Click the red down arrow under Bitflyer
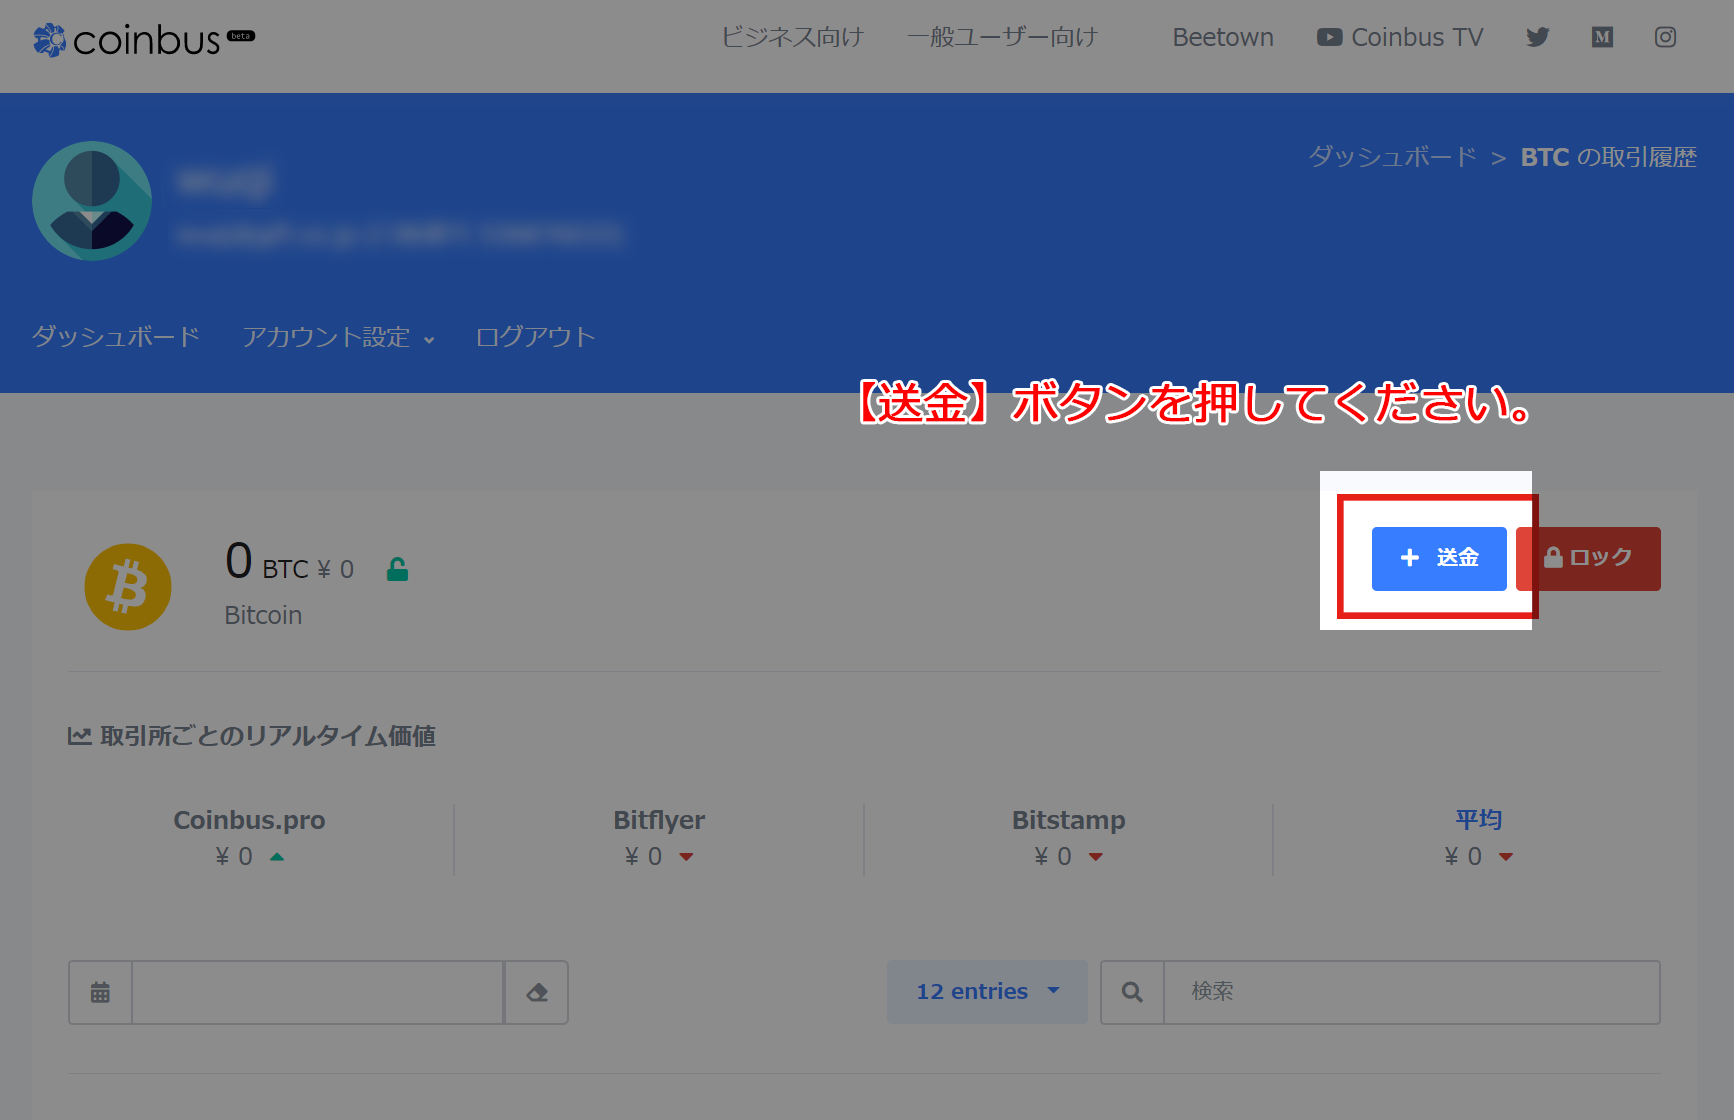Viewport: 1734px width, 1120px height. pos(686,857)
